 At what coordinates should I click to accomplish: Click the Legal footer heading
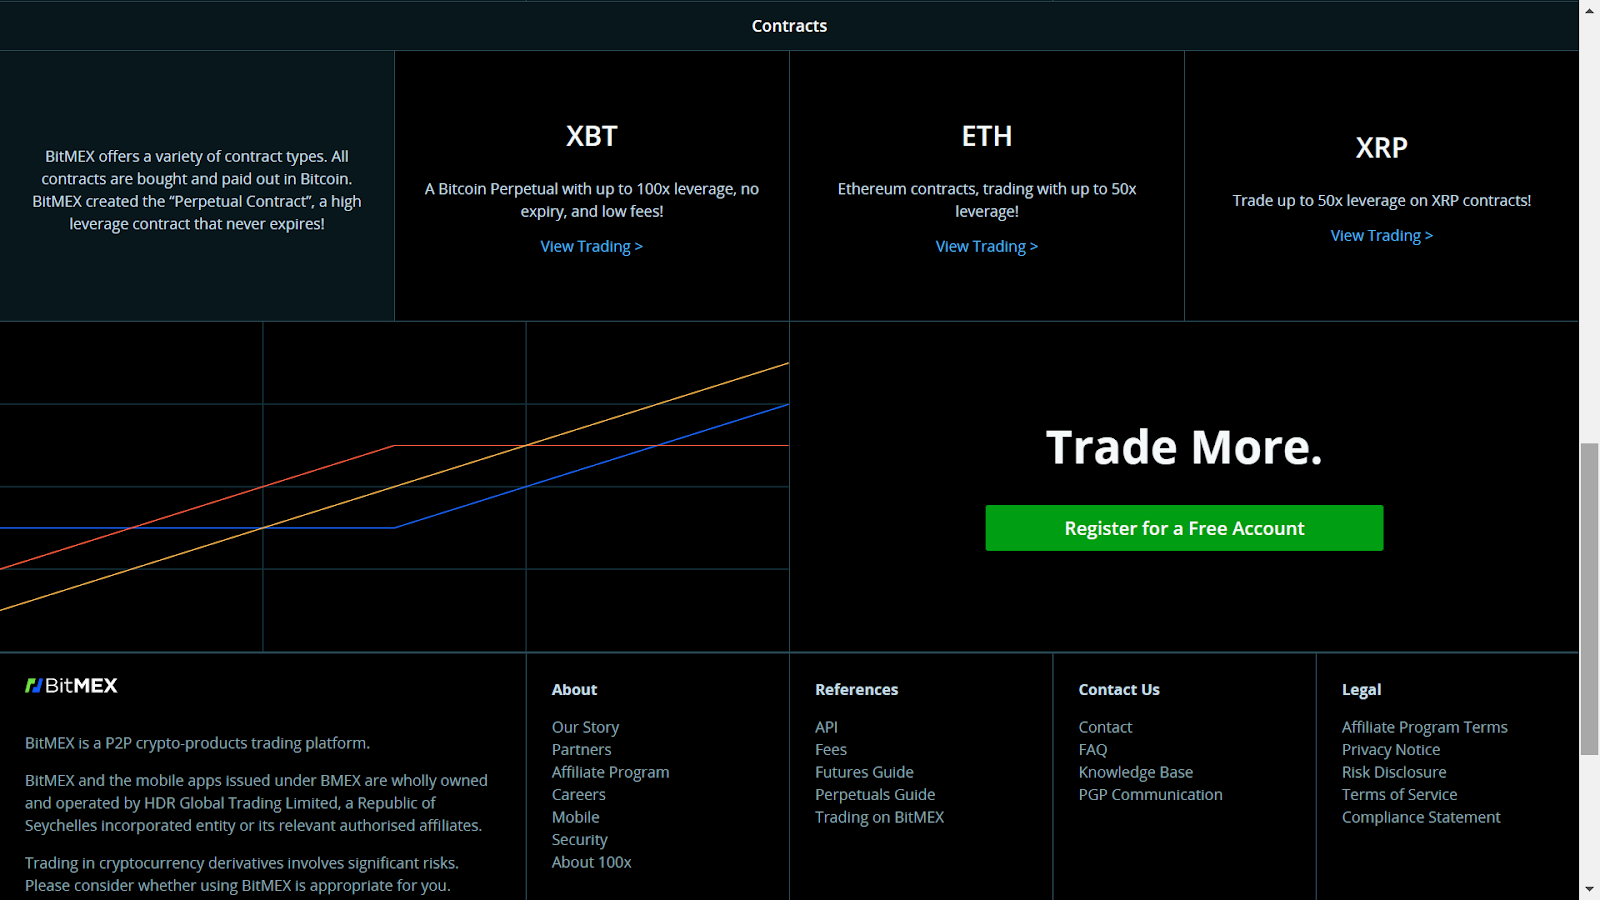point(1362,689)
